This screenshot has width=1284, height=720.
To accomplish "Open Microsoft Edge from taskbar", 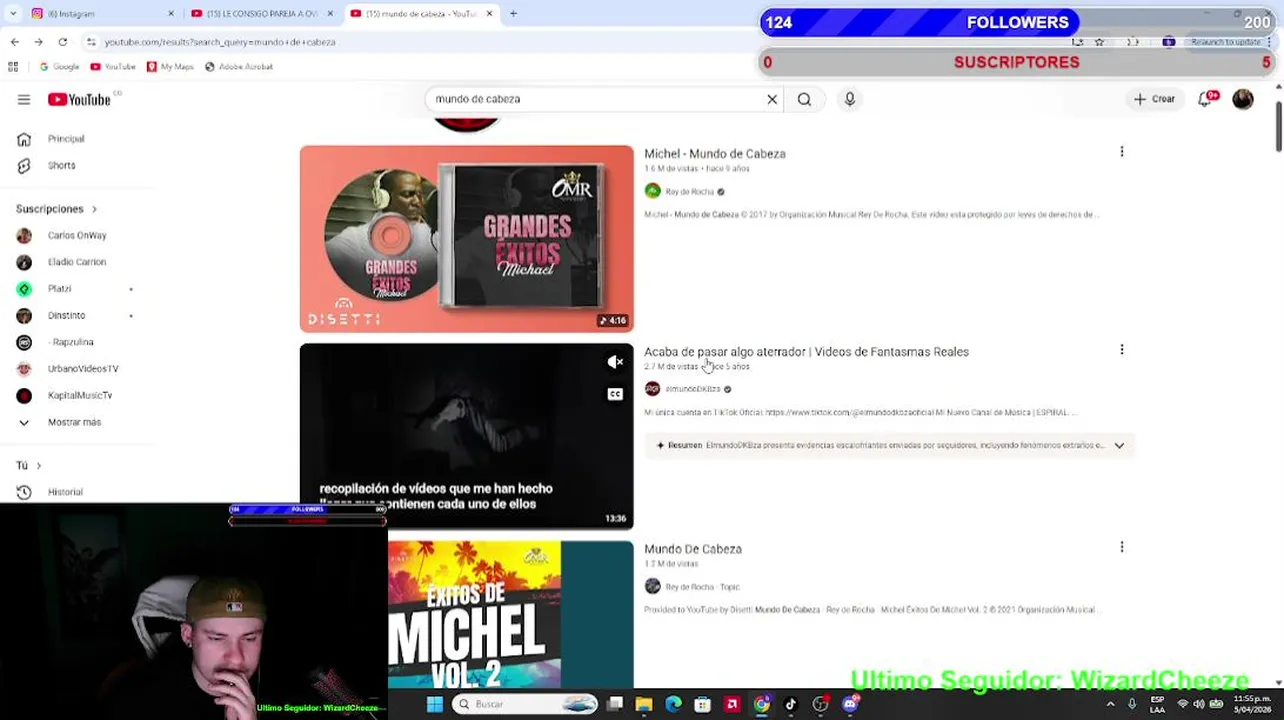I will [673, 704].
